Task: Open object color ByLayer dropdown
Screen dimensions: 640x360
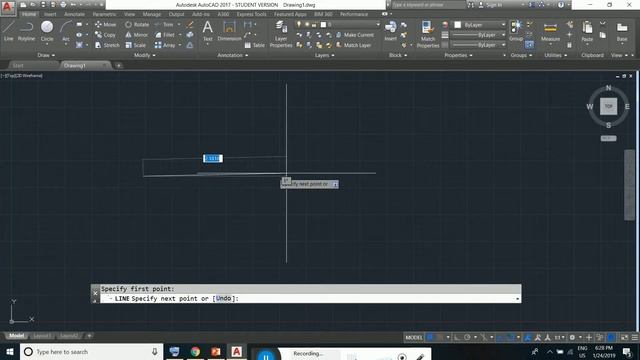Action: tap(480, 25)
